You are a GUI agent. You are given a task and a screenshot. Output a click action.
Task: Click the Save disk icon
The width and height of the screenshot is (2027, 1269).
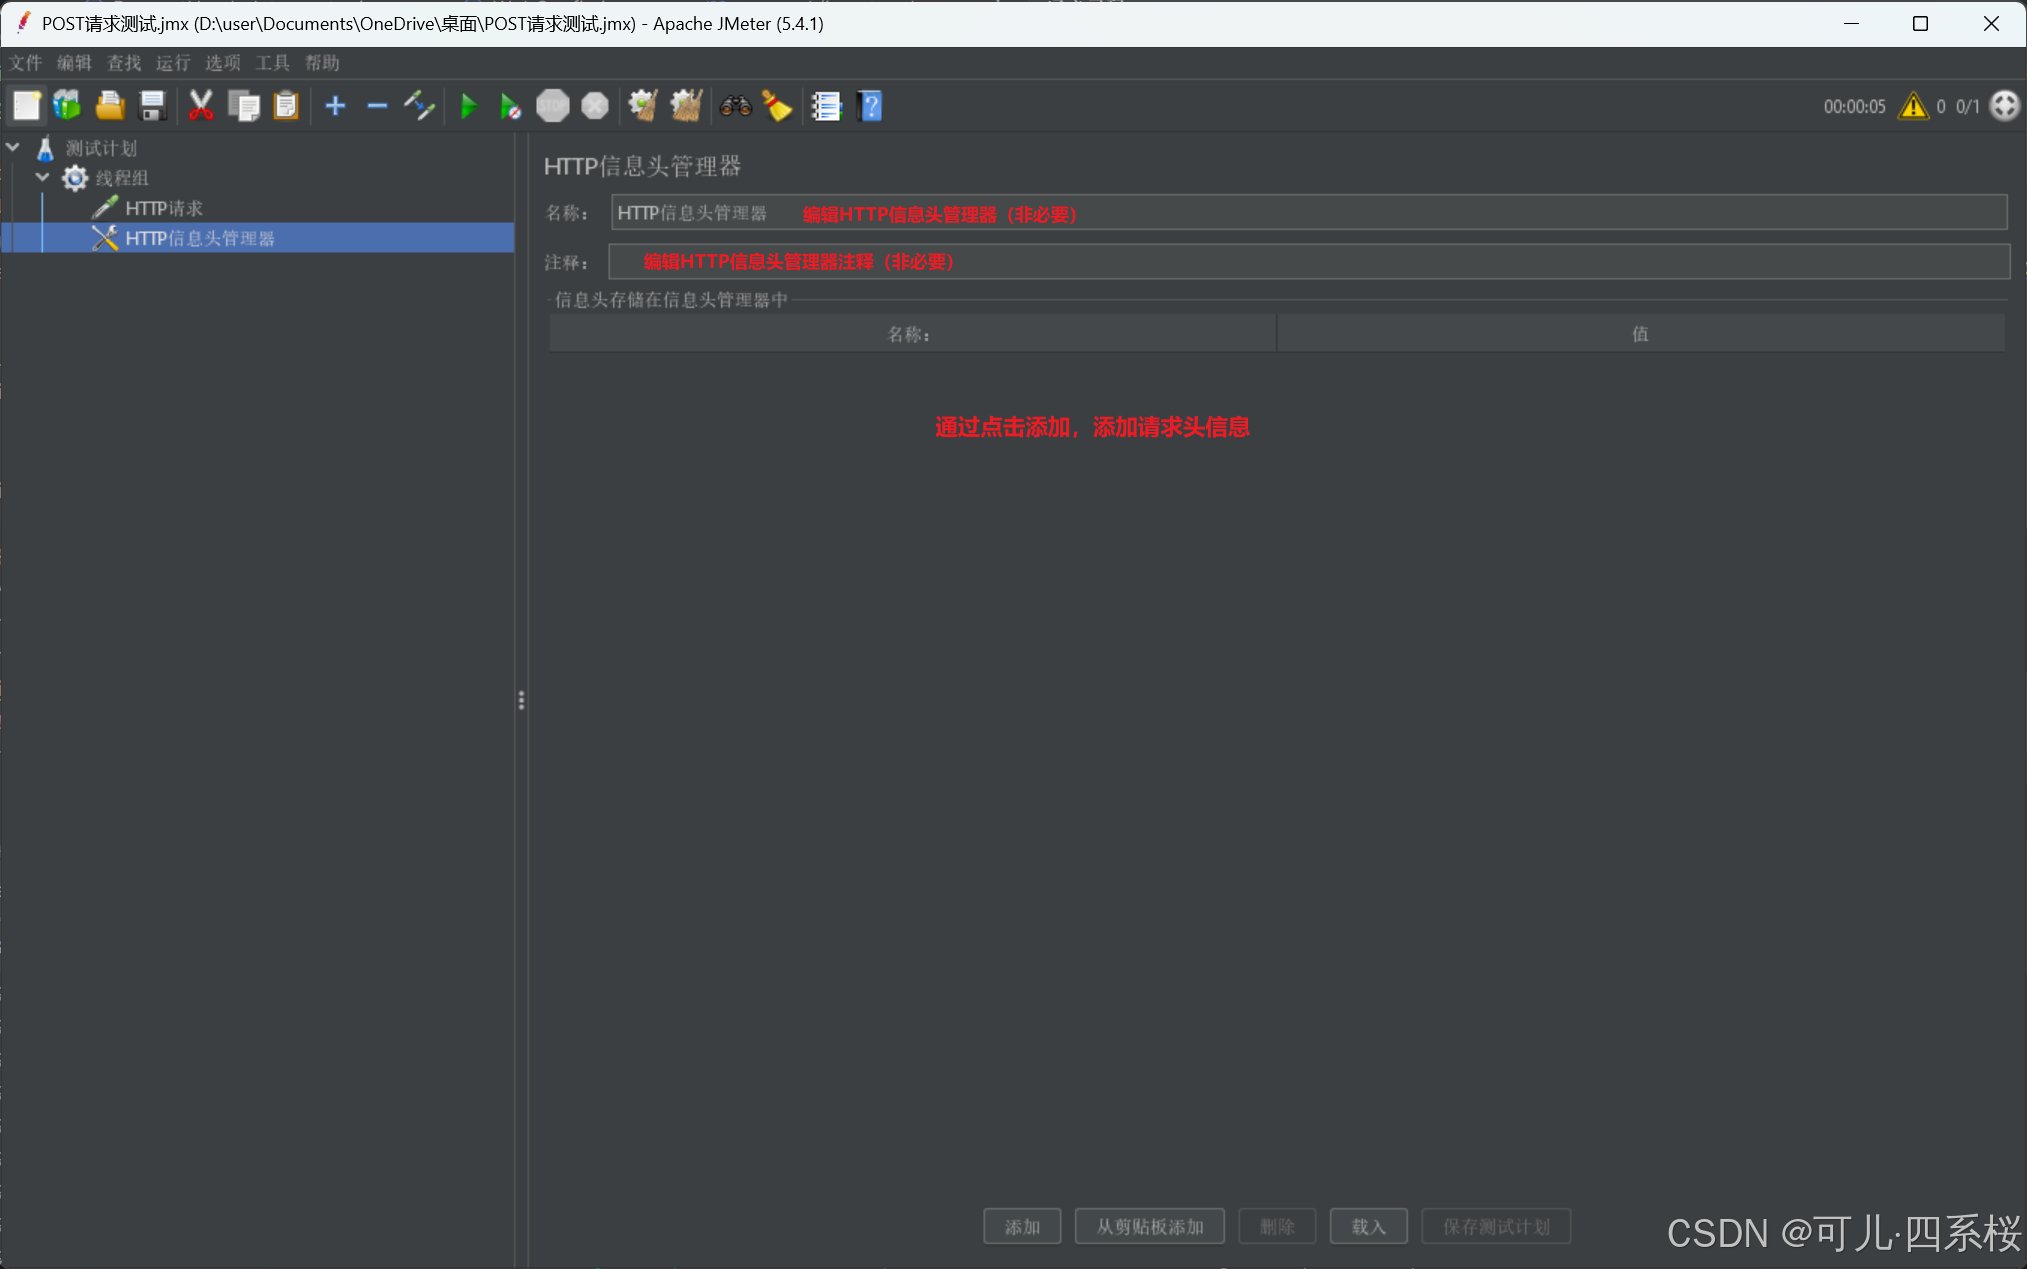pos(152,106)
